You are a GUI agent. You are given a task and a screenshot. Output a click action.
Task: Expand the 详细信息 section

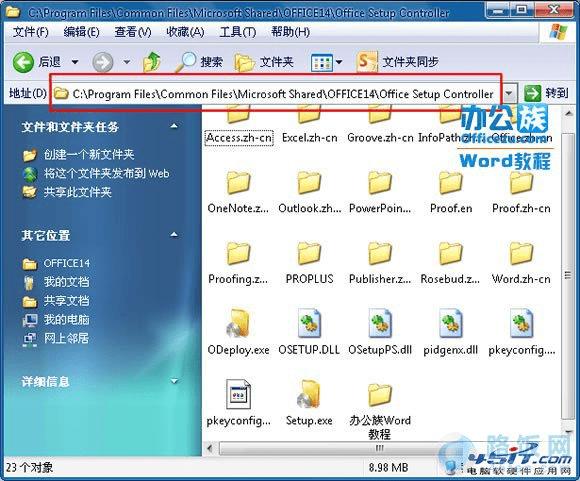click(x=174, y=381)
